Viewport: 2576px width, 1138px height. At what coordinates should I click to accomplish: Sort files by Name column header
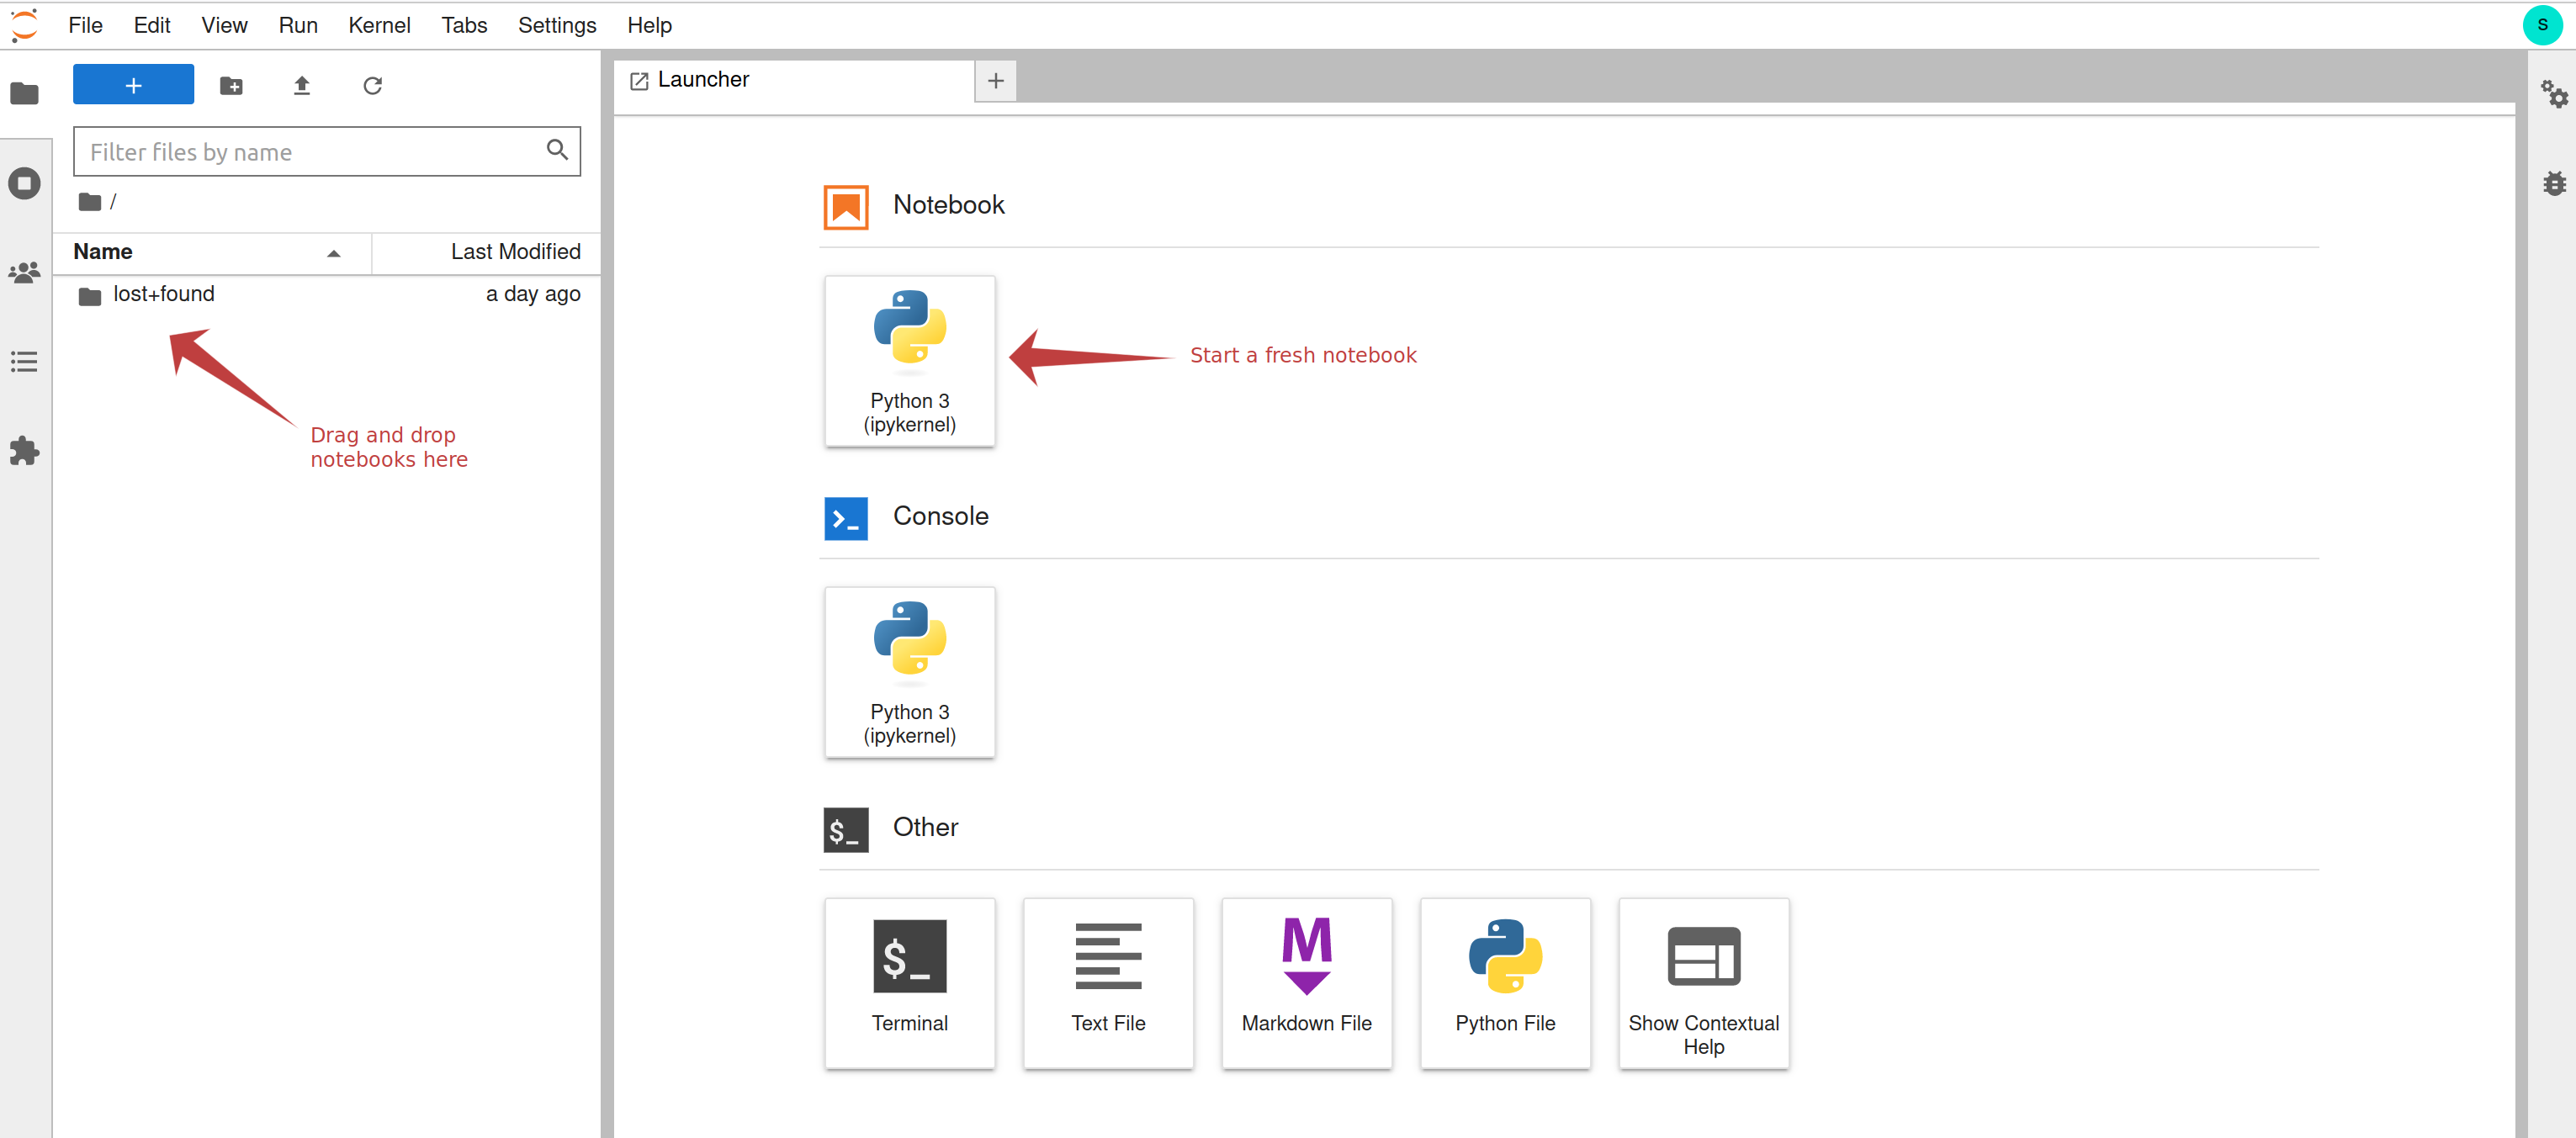click(211, 252)
